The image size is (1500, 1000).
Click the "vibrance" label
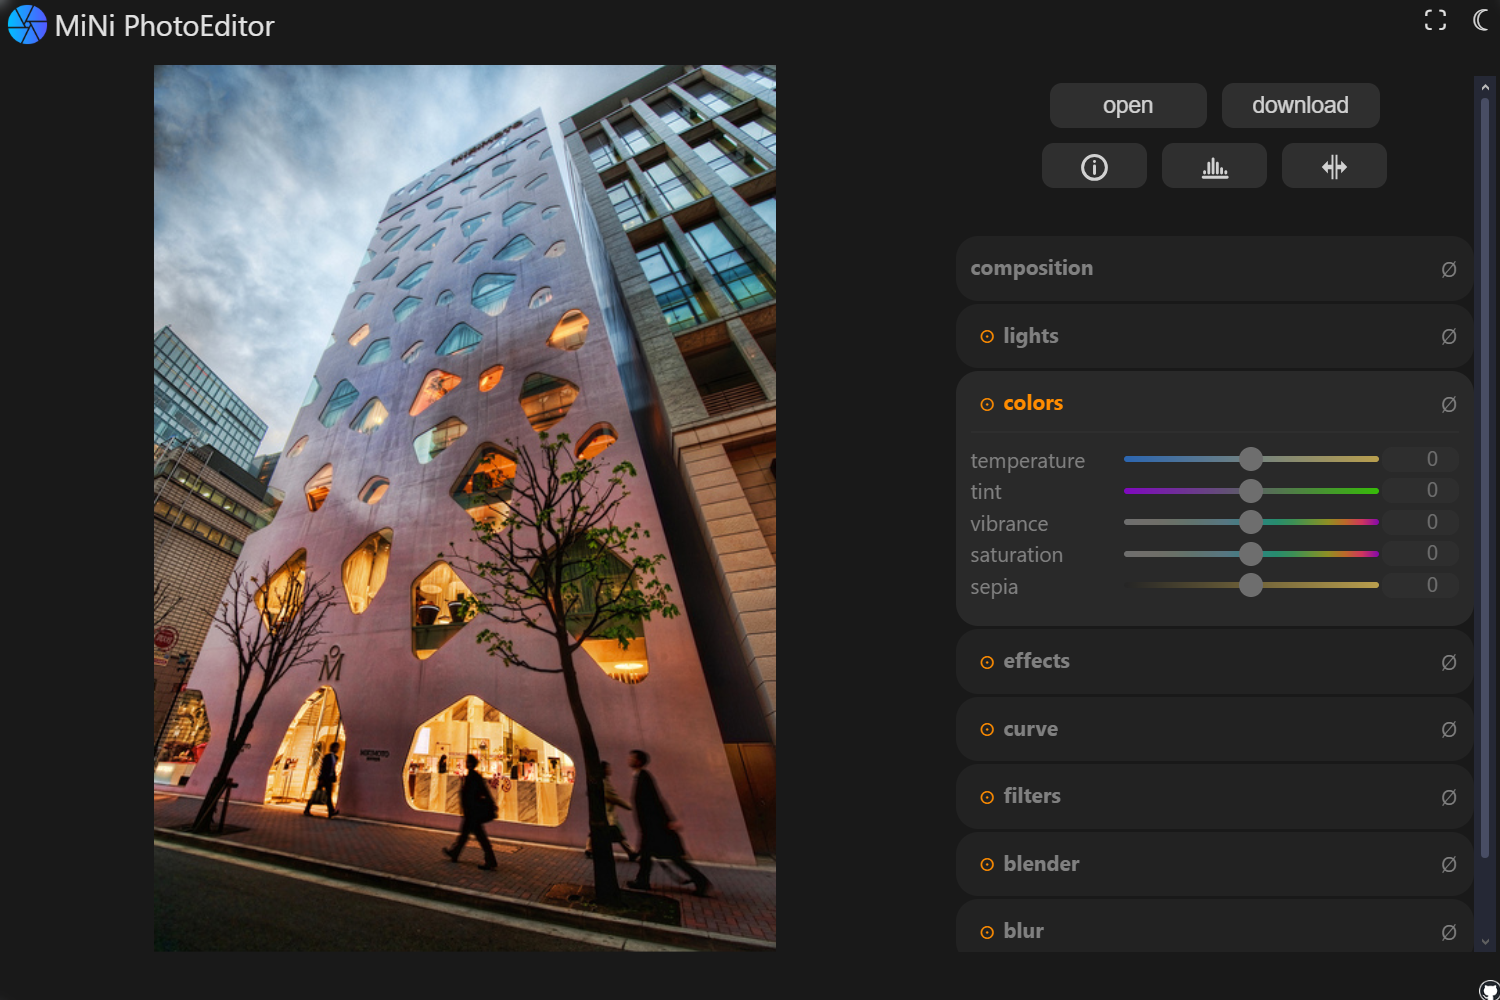tap(1009, 524)
